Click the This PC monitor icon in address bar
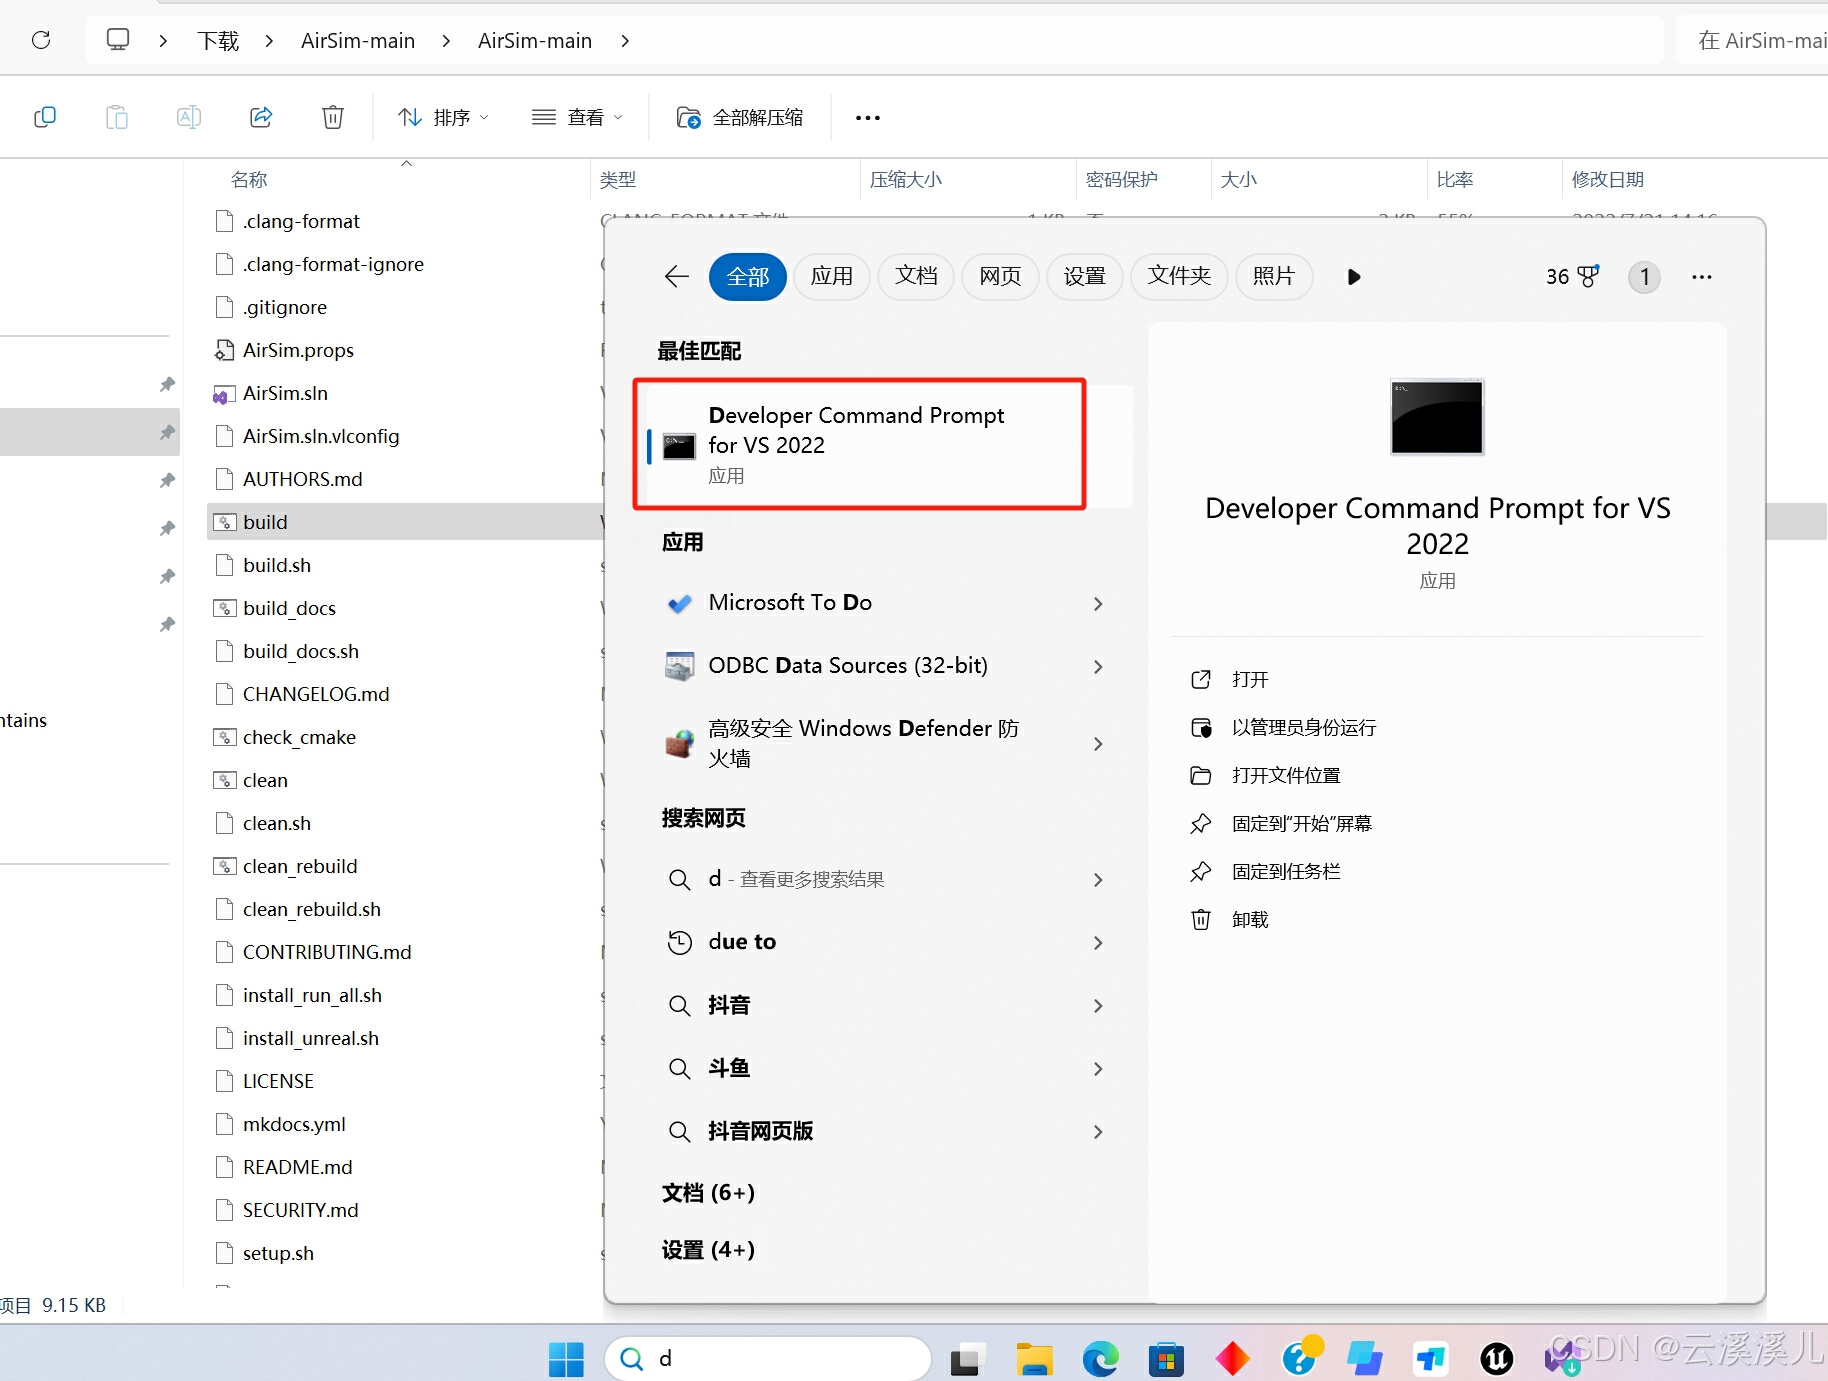The image size is (1828, 1381). point(118,40)
